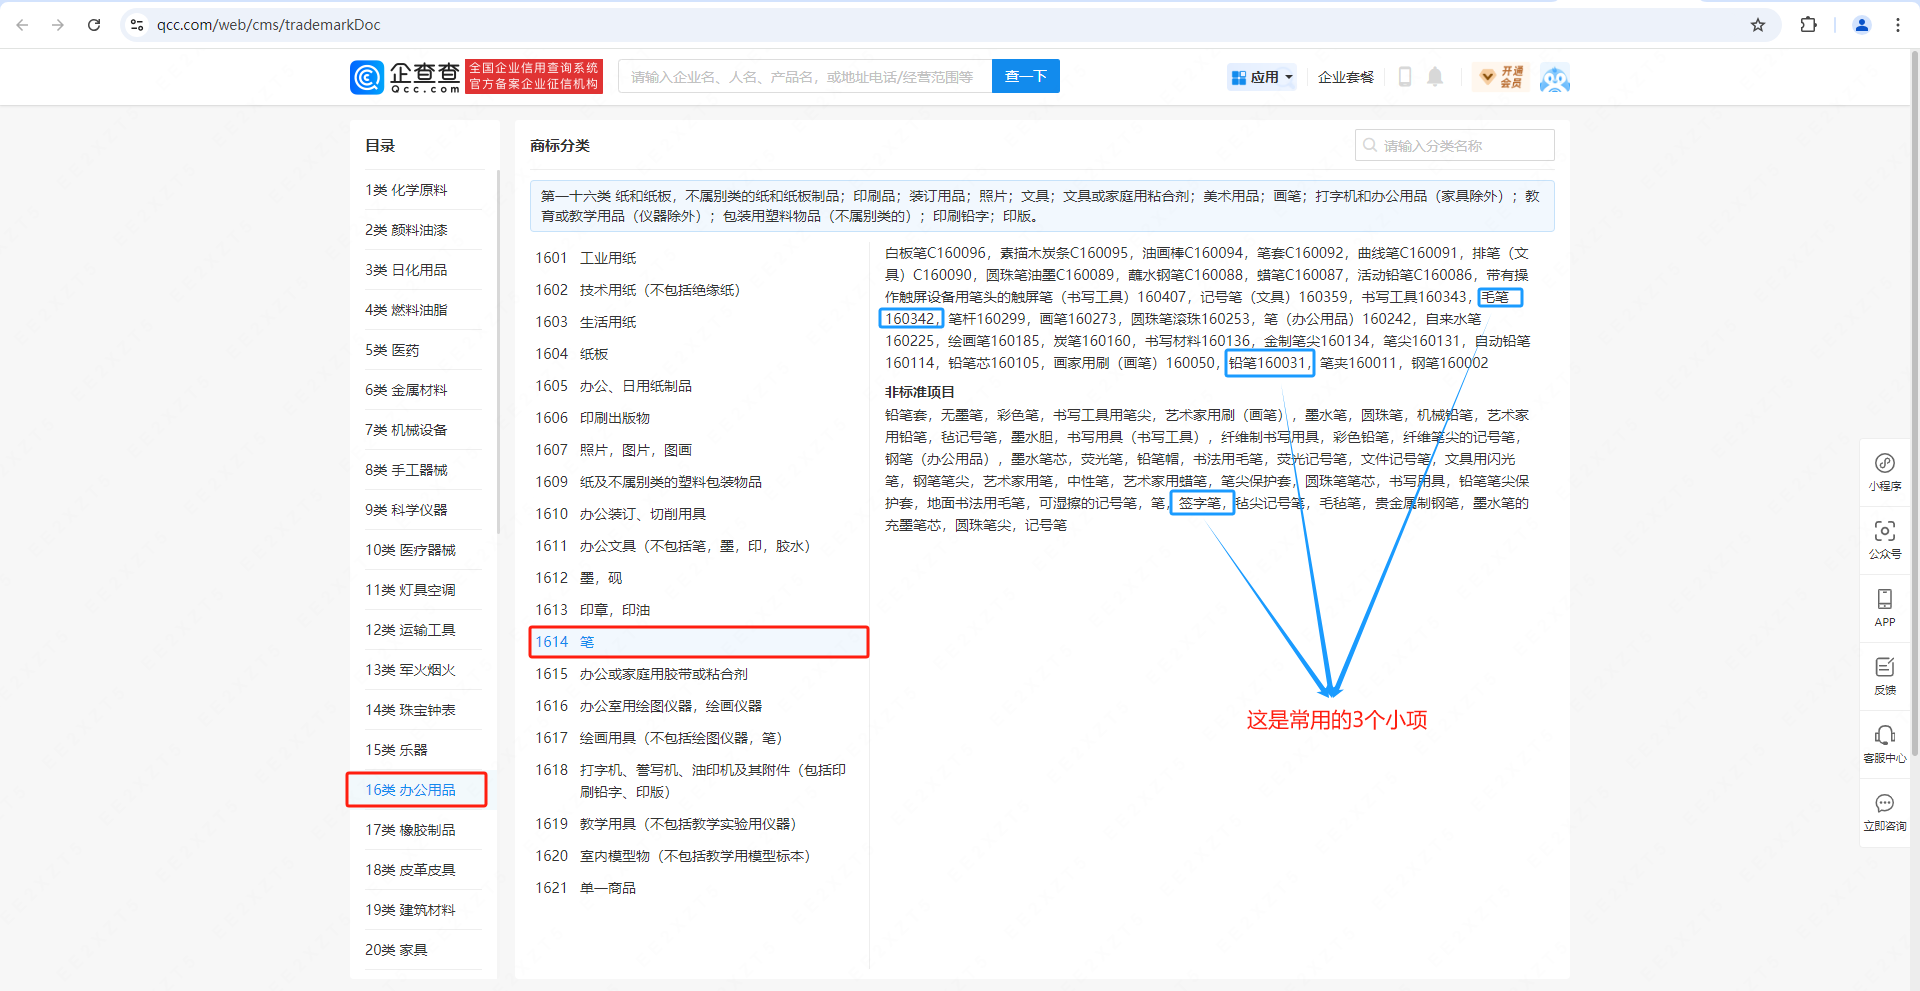
Task: Open browser extensions puzzle icon
Action: pyautogui.click(x=1808, y=25)
